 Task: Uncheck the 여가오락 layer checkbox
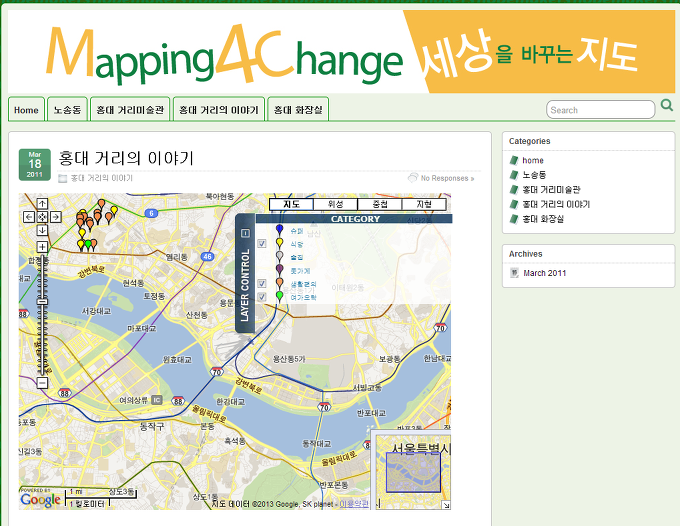(x=262, y=297)
